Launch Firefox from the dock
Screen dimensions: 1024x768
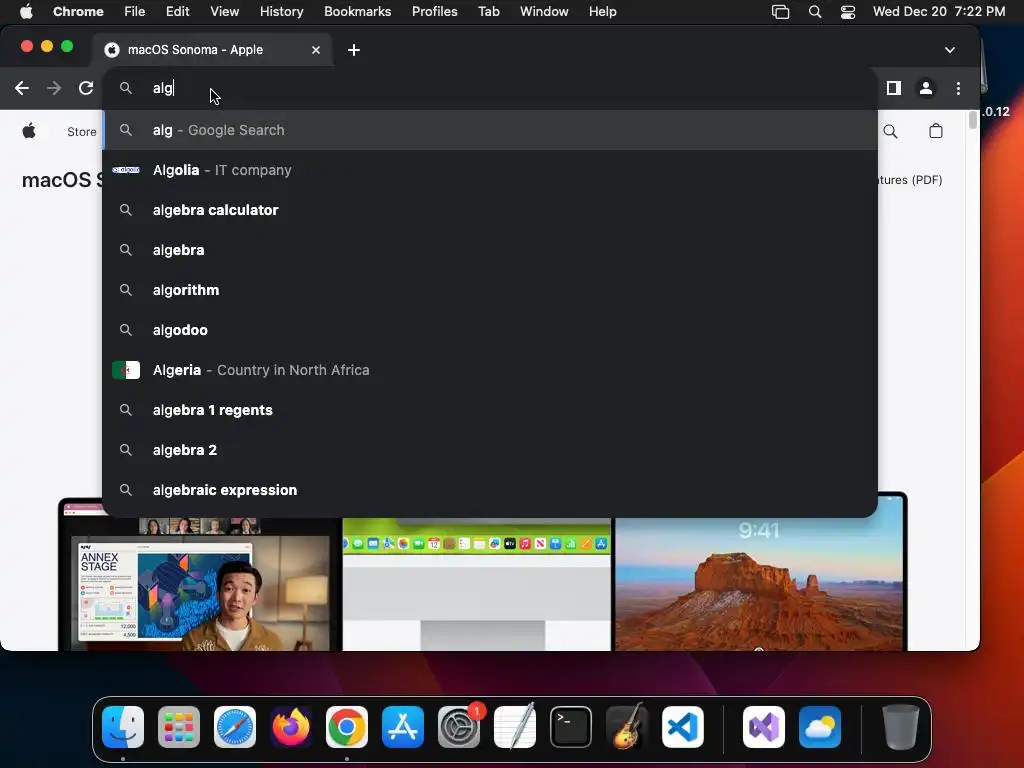[x=291, y=727]
